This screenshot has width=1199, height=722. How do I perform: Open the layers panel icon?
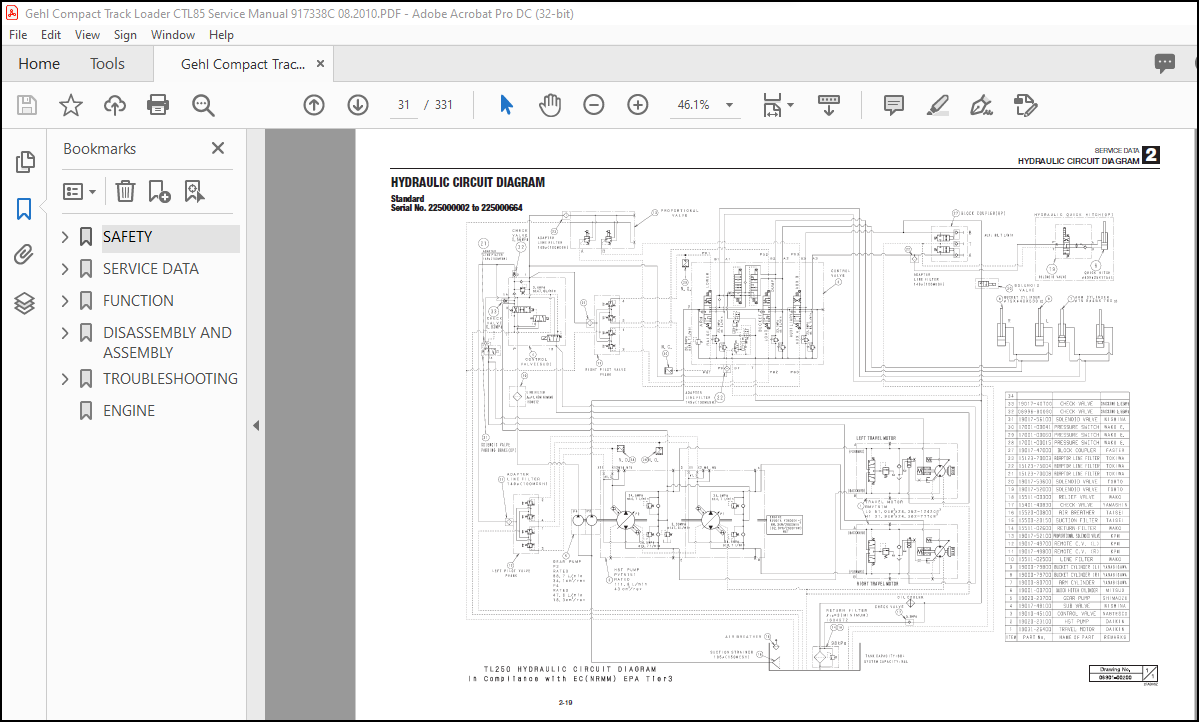[24, 304]
